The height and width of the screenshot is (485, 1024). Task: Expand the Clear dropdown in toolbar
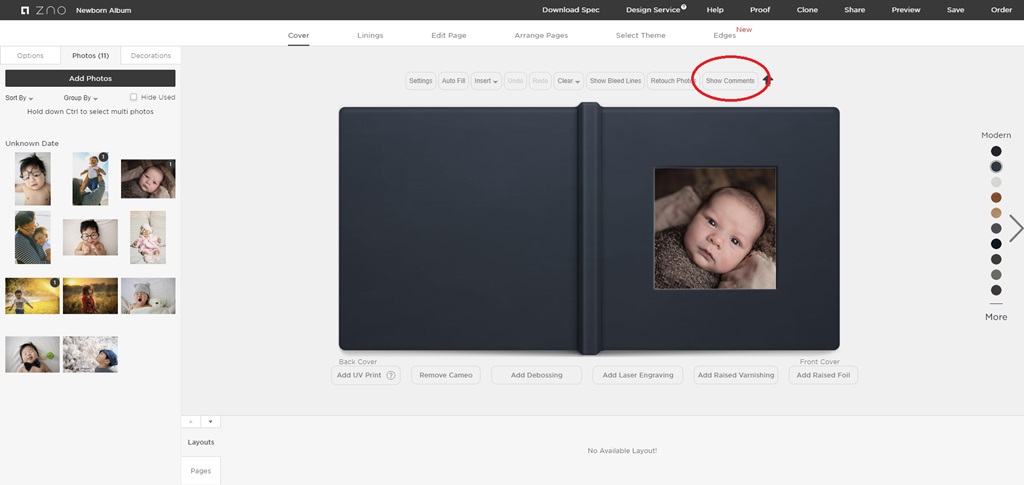[568, 81]
